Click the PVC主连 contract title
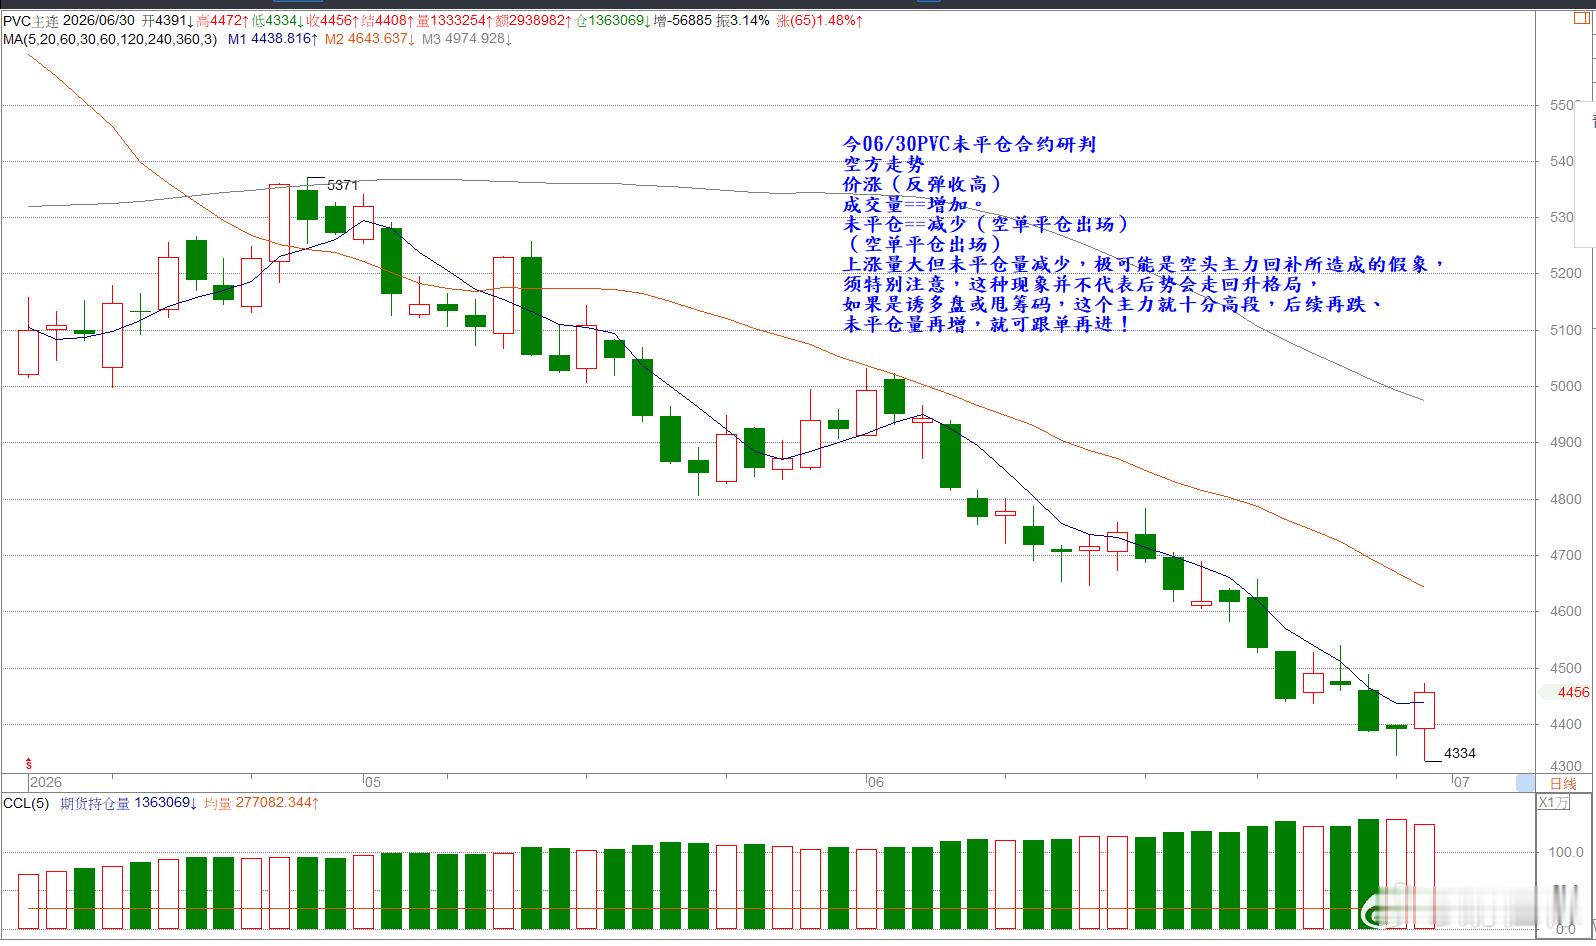The height and width of the screenshot is (946, 1596). 29,21
